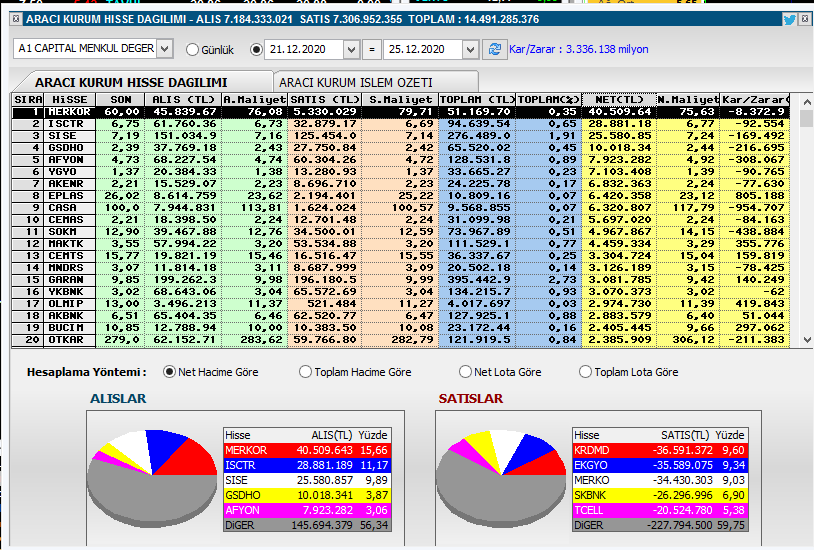
Task: Select Net Lota Göre calculation method
Action: click(x=465, y=372)
